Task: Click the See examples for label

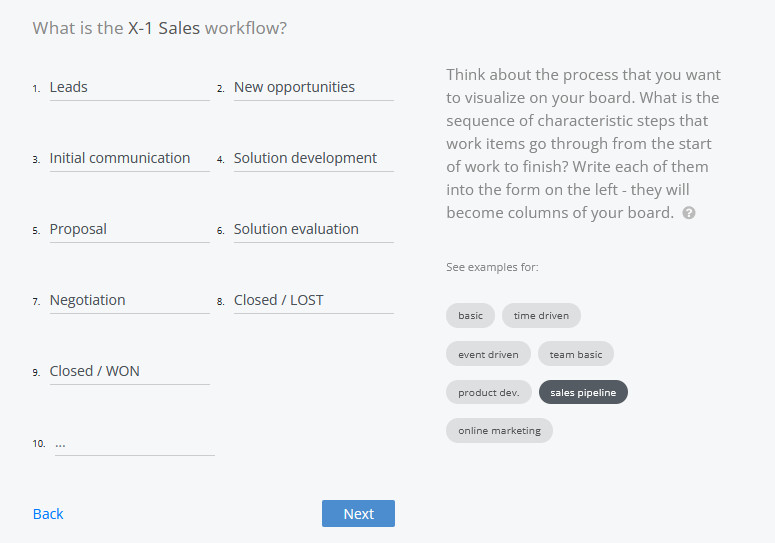Action: (492, 267)
